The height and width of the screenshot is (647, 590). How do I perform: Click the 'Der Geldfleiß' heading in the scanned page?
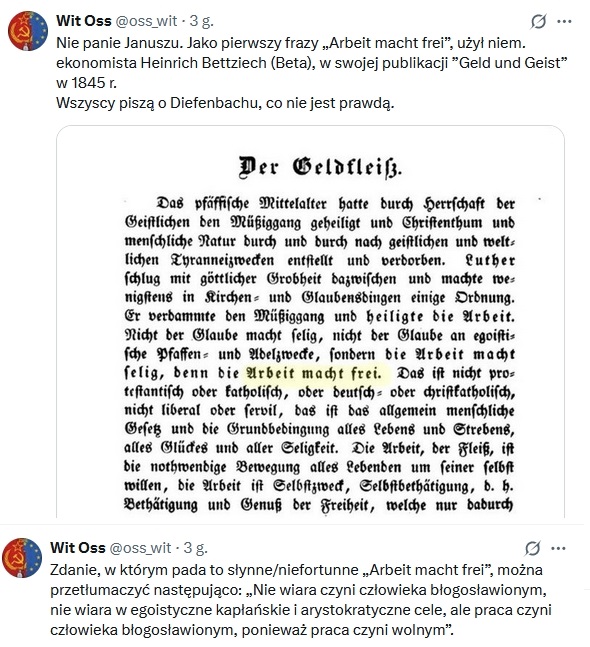320,167
